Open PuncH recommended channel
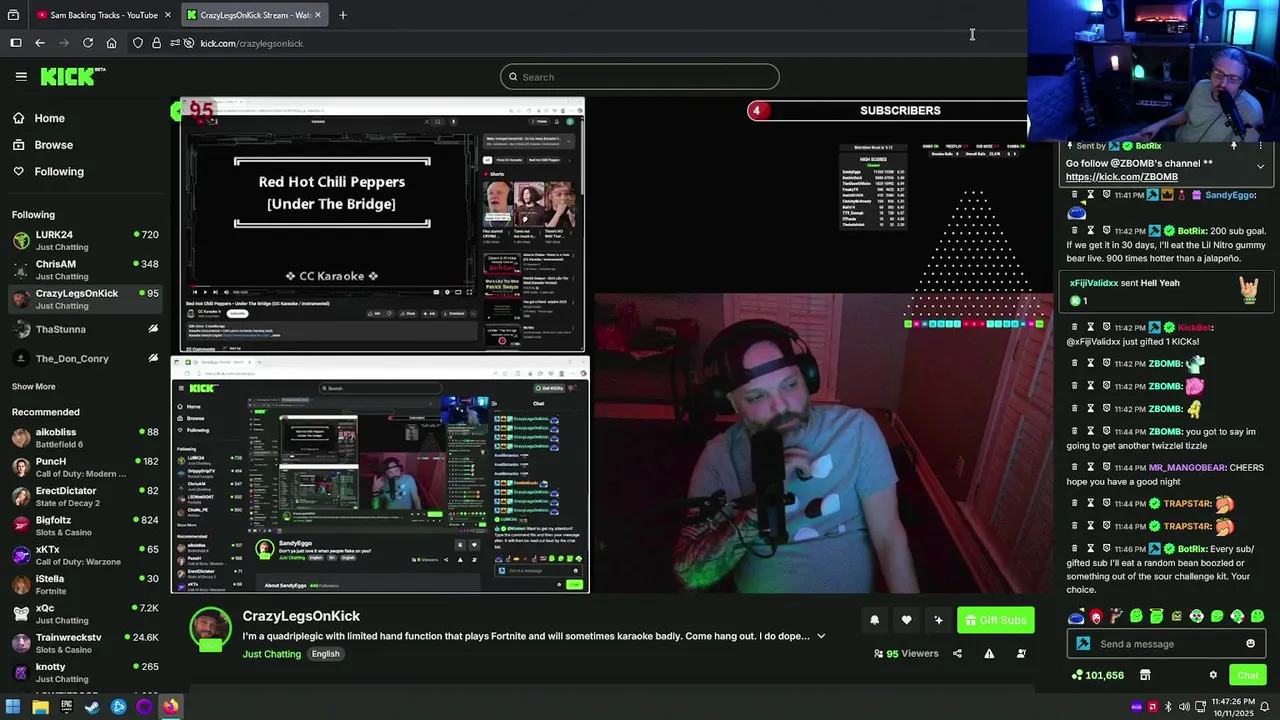The width and height of the screenshot is (1280, 720). pos(85,467)
